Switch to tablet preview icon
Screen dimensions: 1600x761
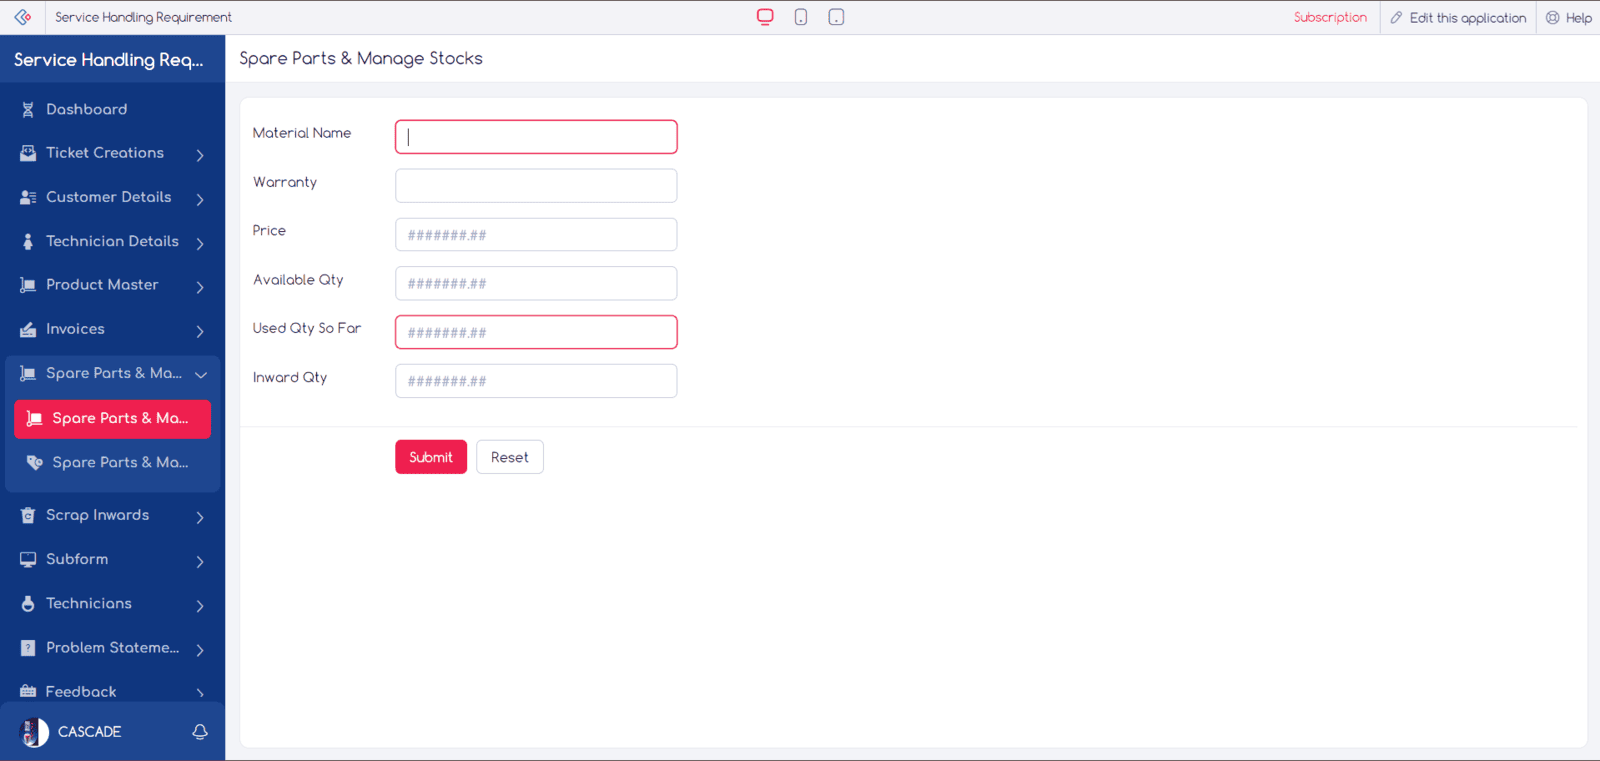[x=837, y=17]
